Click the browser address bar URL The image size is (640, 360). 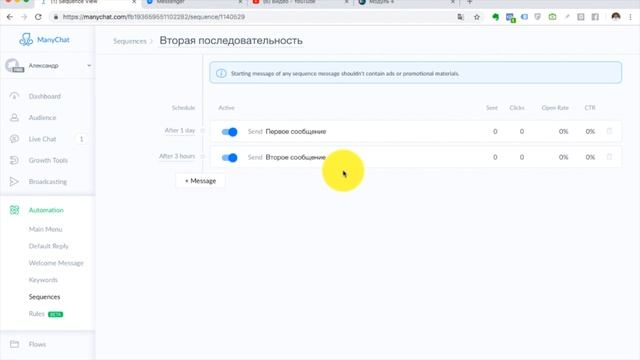tap(154, 17)
